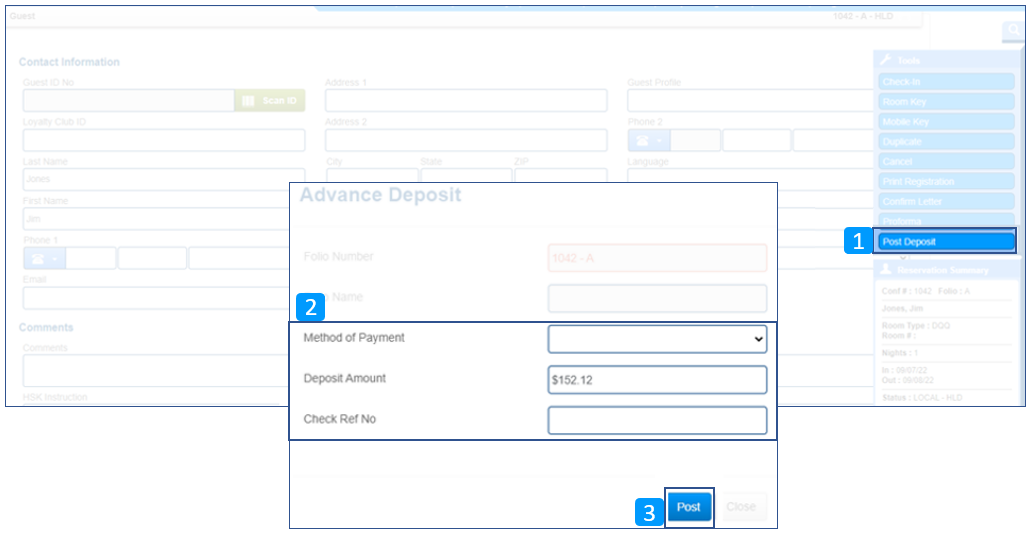Screen dimensions: 1031x534
Task: Select Post Deposit in the Tools panel
Action: (x=946, y=241)
